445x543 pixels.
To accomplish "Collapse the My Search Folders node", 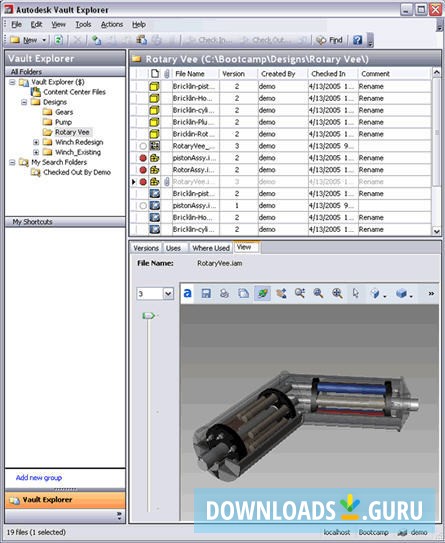I will pos(12,162).
